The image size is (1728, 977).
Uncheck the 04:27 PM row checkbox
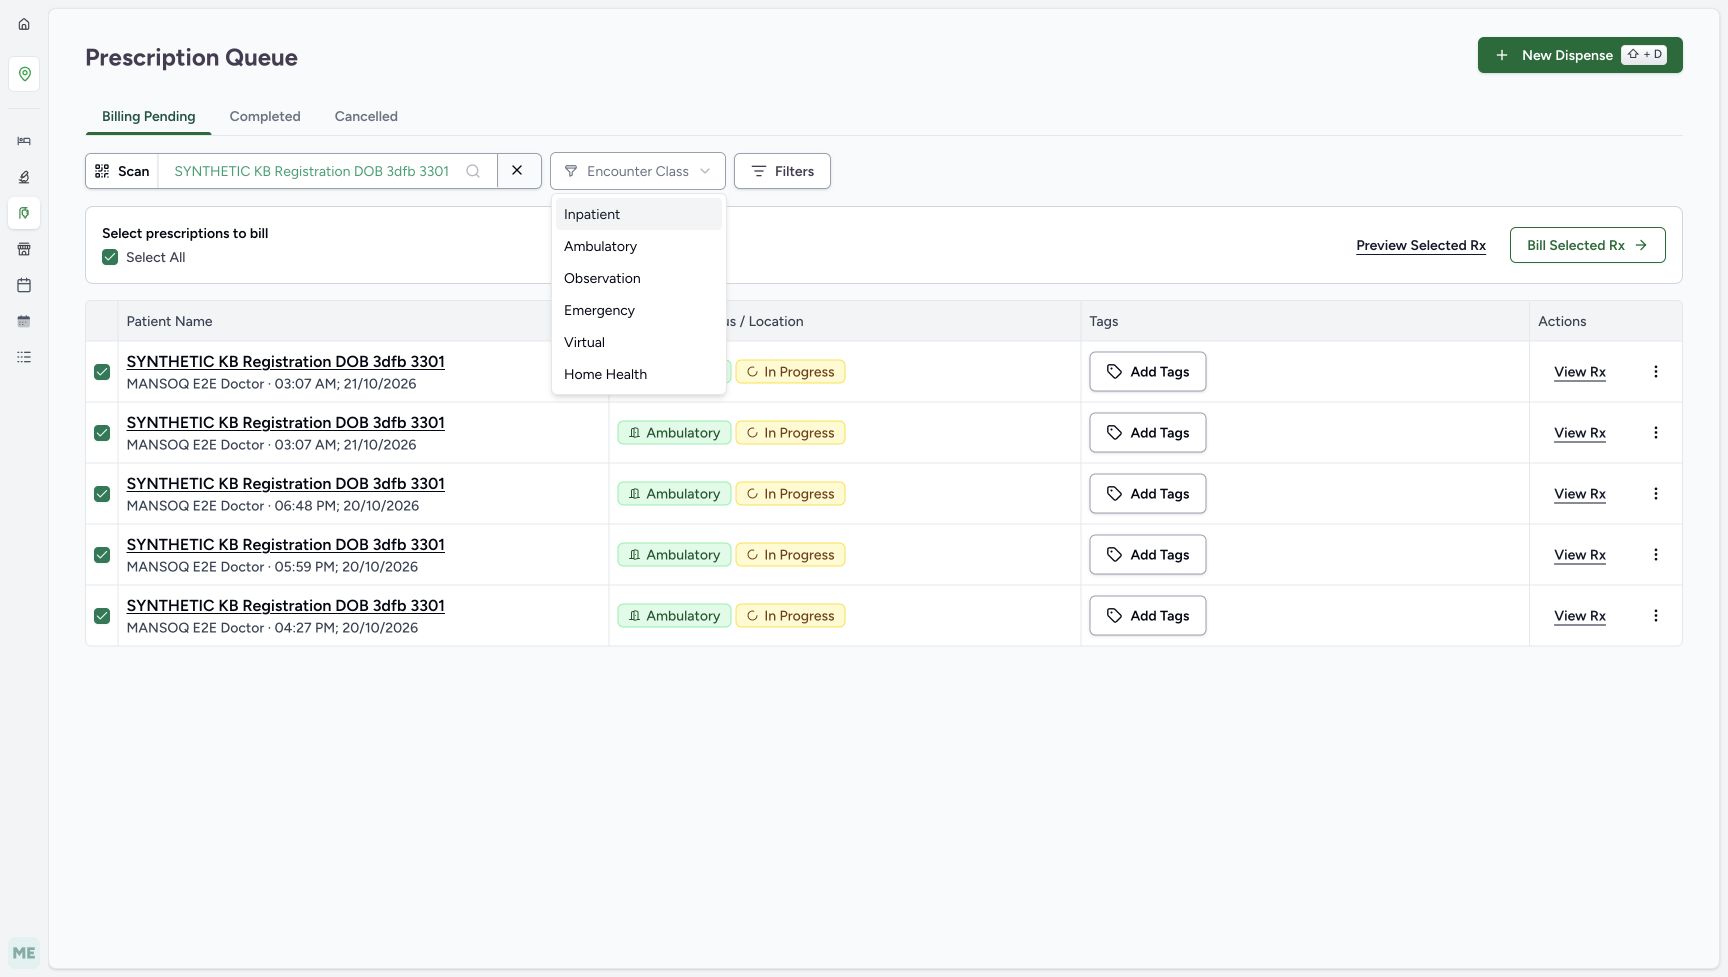(102, 616)
